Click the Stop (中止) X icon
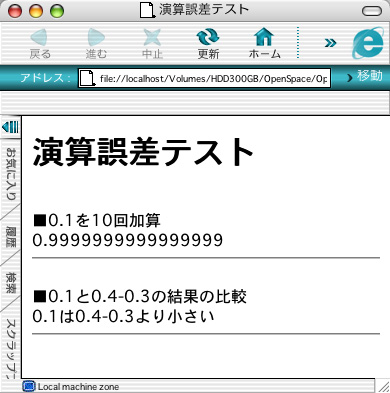 (x=152, y=37)
